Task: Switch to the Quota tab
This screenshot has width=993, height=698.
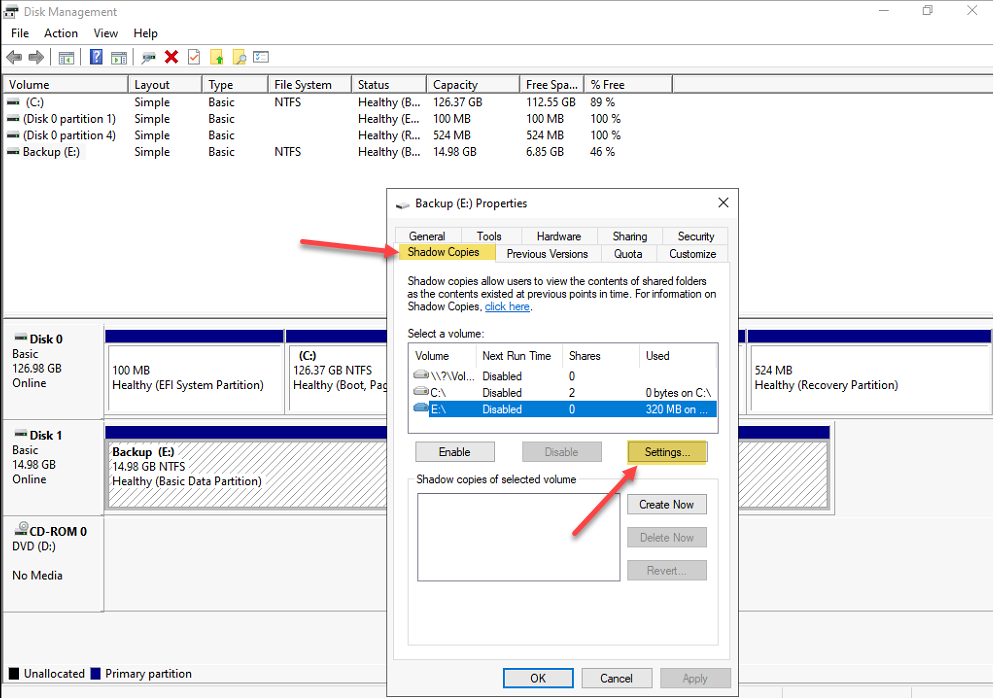Action: pos(628,253)
